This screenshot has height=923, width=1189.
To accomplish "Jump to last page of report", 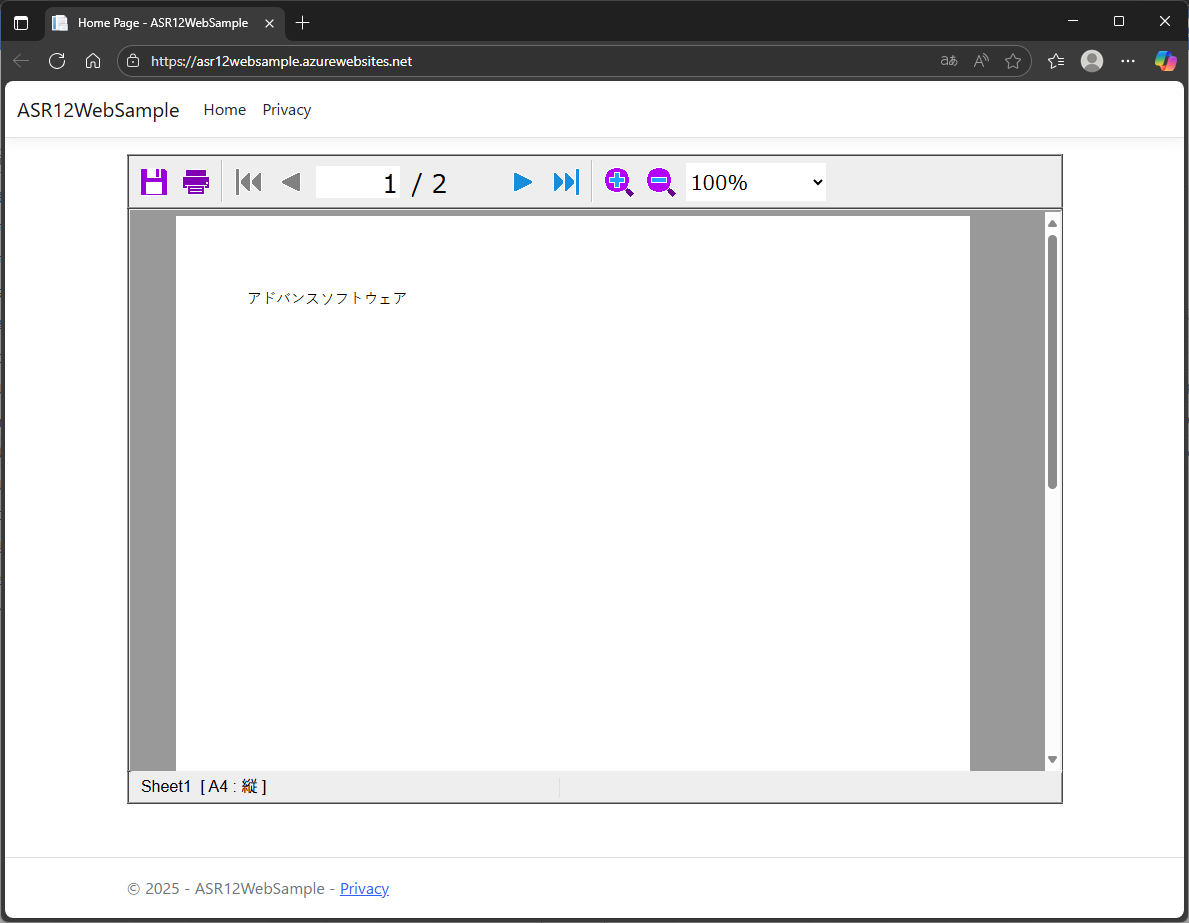I will point(566,182).
